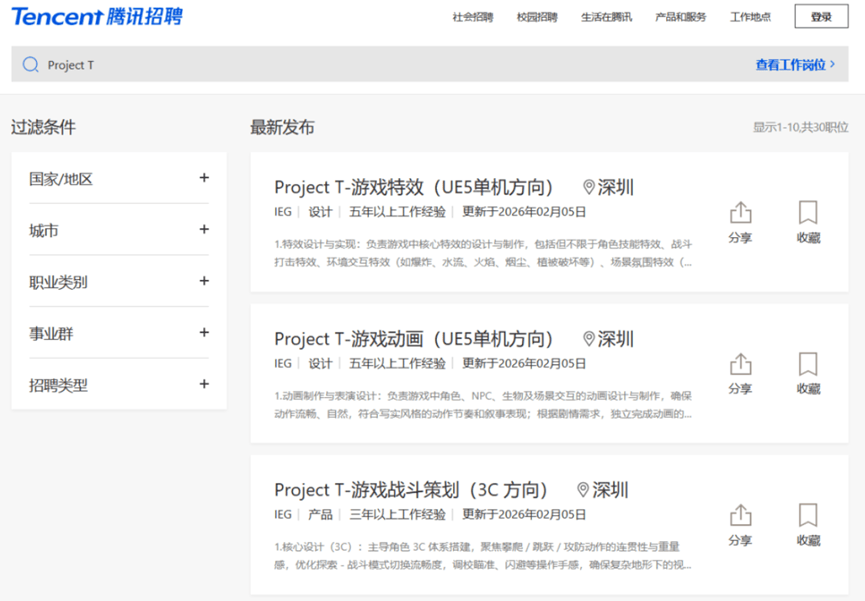Expand the 城市 filter section
865x601 pixels.
pyautogui.click(x=204, y=230)
